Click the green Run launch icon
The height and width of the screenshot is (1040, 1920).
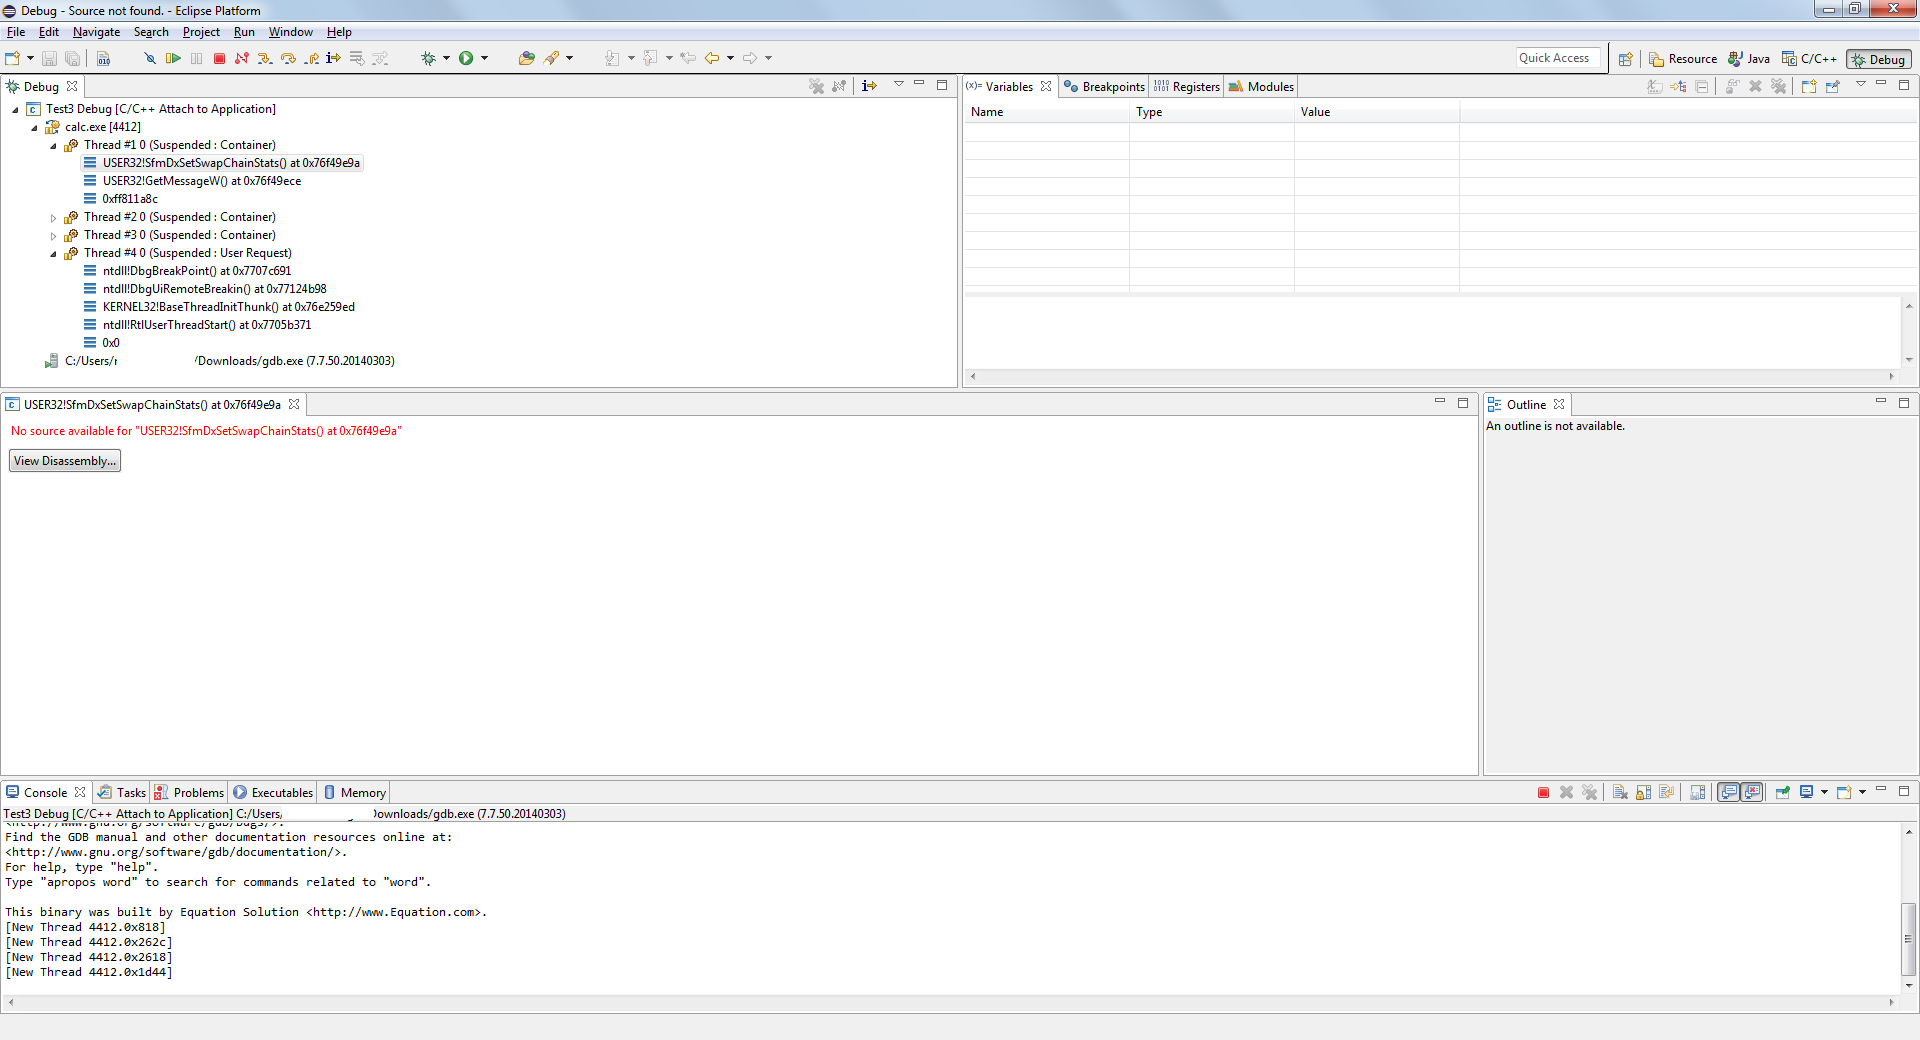tap(466, 58)
